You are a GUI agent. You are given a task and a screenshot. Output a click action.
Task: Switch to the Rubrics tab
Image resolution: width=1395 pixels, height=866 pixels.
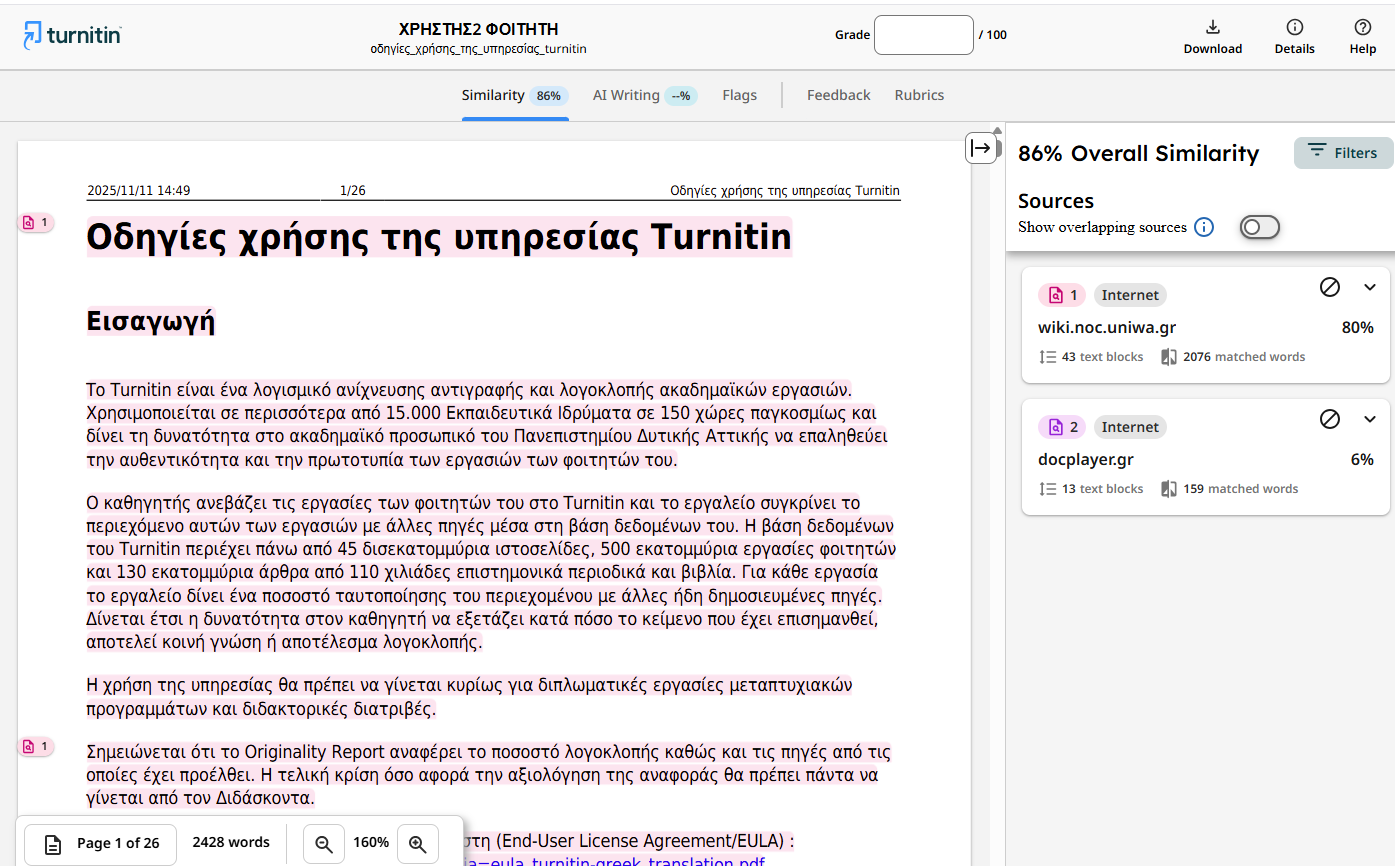tap(919, 96)
